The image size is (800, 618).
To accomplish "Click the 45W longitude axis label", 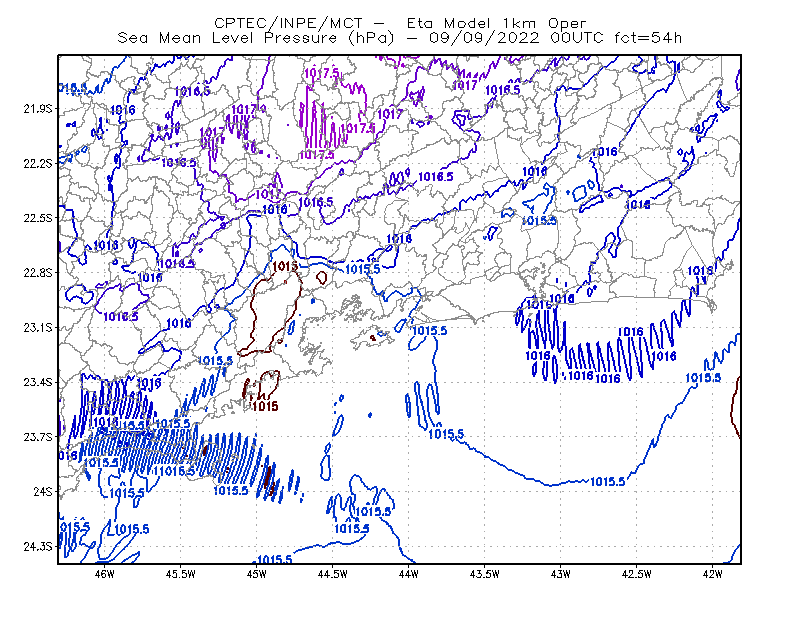I will (x=257, y=574).
